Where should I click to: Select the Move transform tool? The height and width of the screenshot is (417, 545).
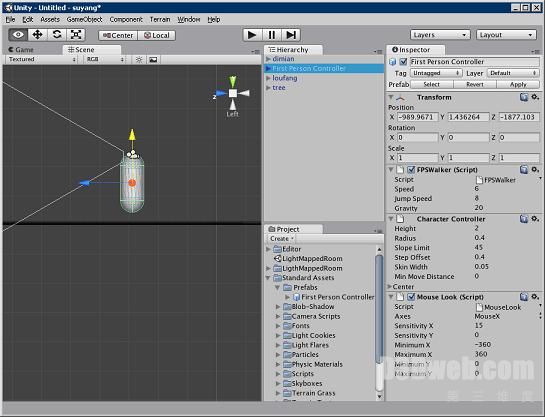pyautogui.click(x=37, y=34)
